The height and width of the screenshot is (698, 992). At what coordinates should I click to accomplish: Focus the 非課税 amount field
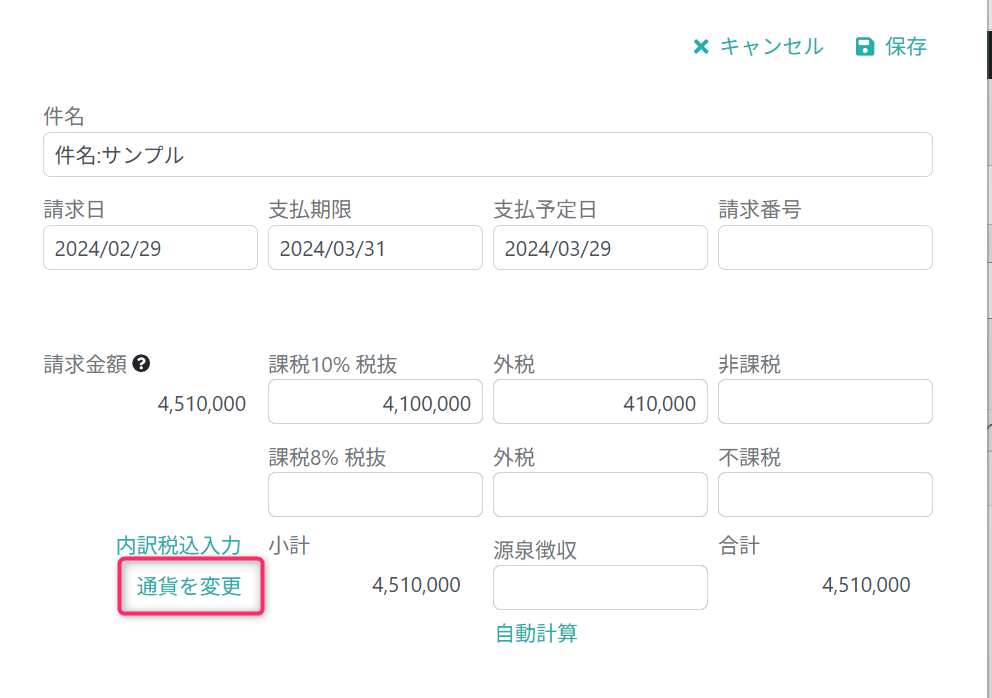coord(825,402)
